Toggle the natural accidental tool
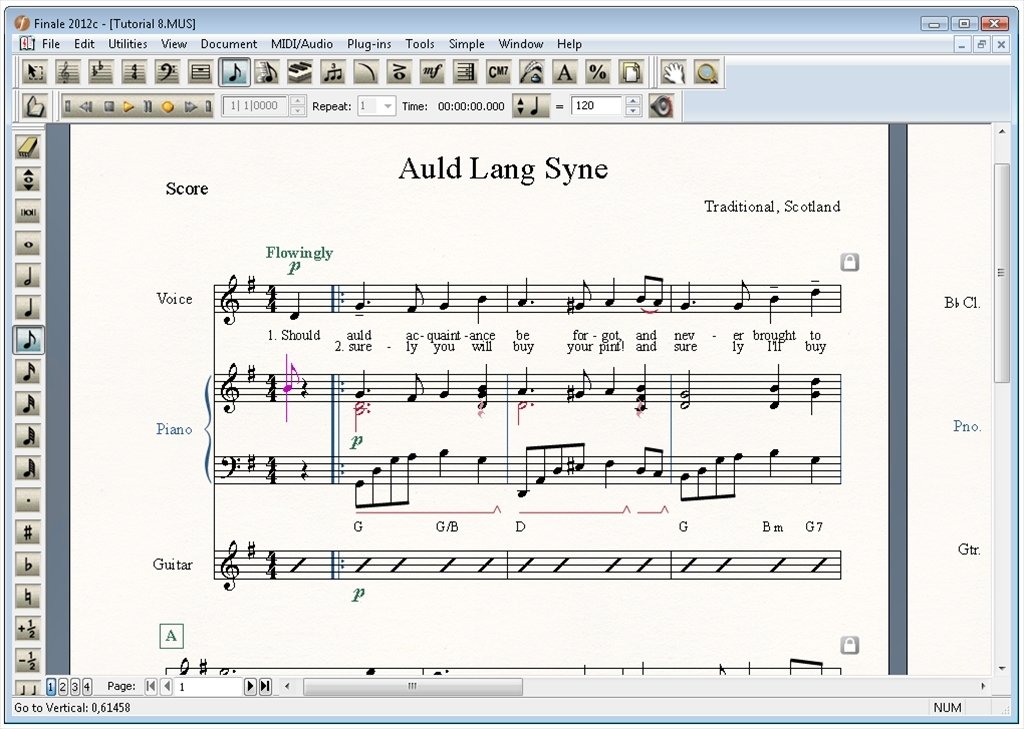This screenshot has width=1024, height=729. 28,596
